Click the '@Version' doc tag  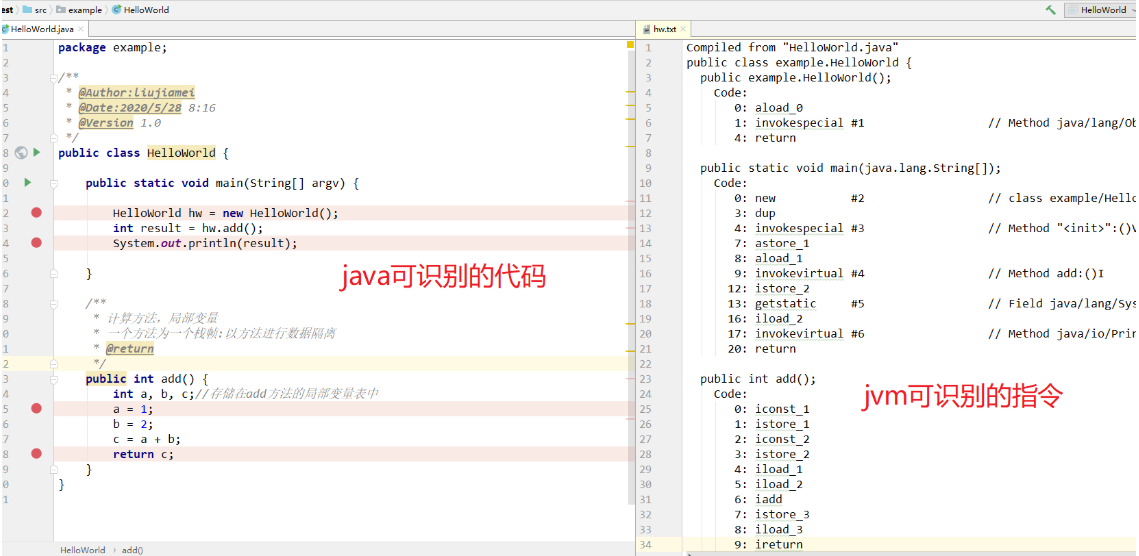pyautogui.click(x=106, y=123)
